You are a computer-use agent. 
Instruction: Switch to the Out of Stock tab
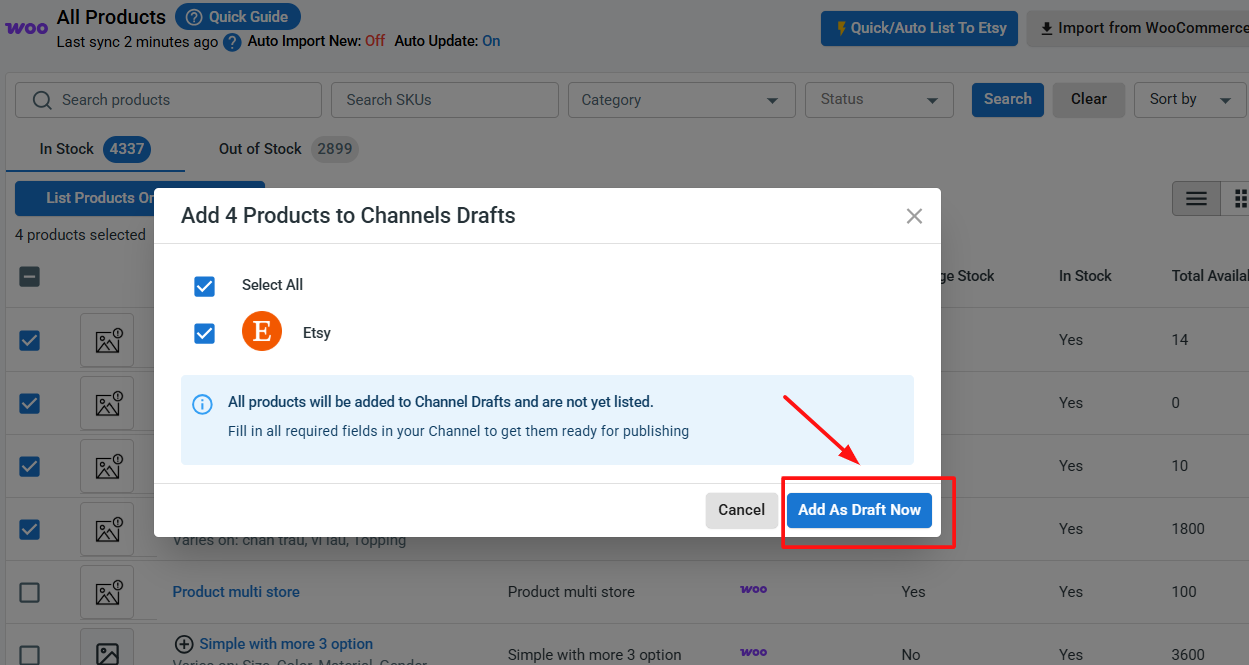click(288, 149)
